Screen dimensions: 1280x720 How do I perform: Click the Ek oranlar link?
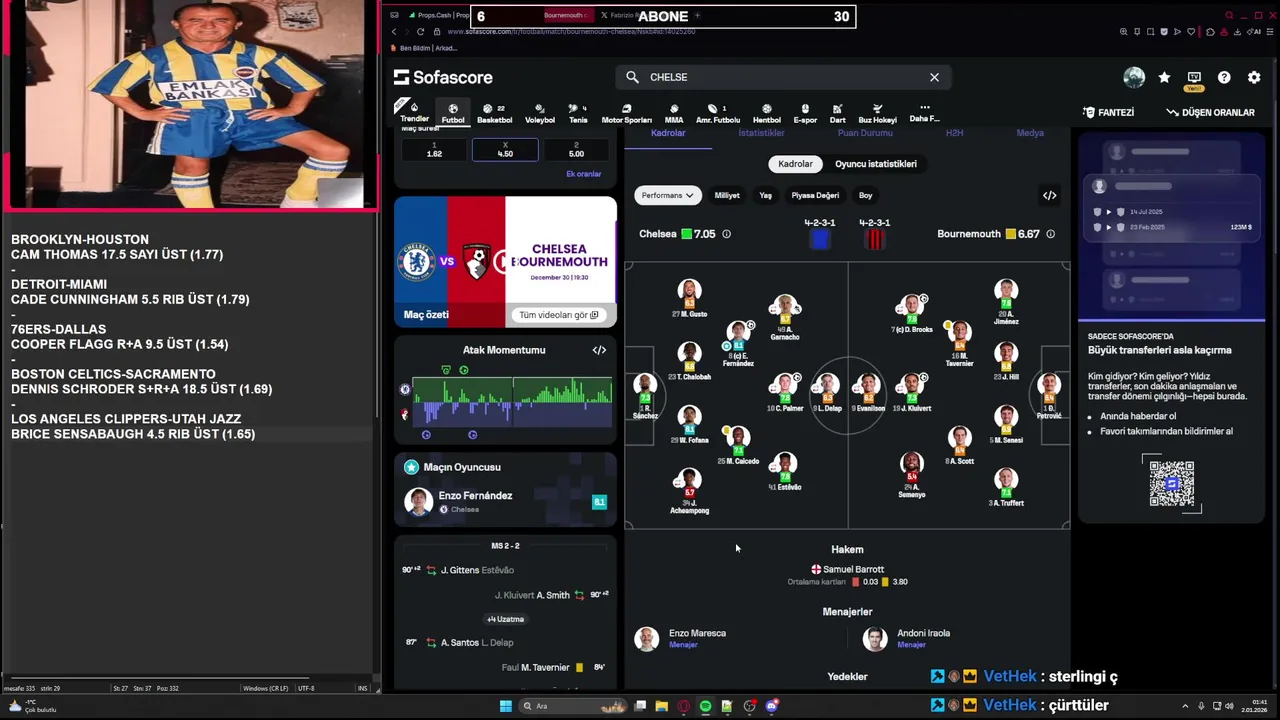click(x=584, y=174)
